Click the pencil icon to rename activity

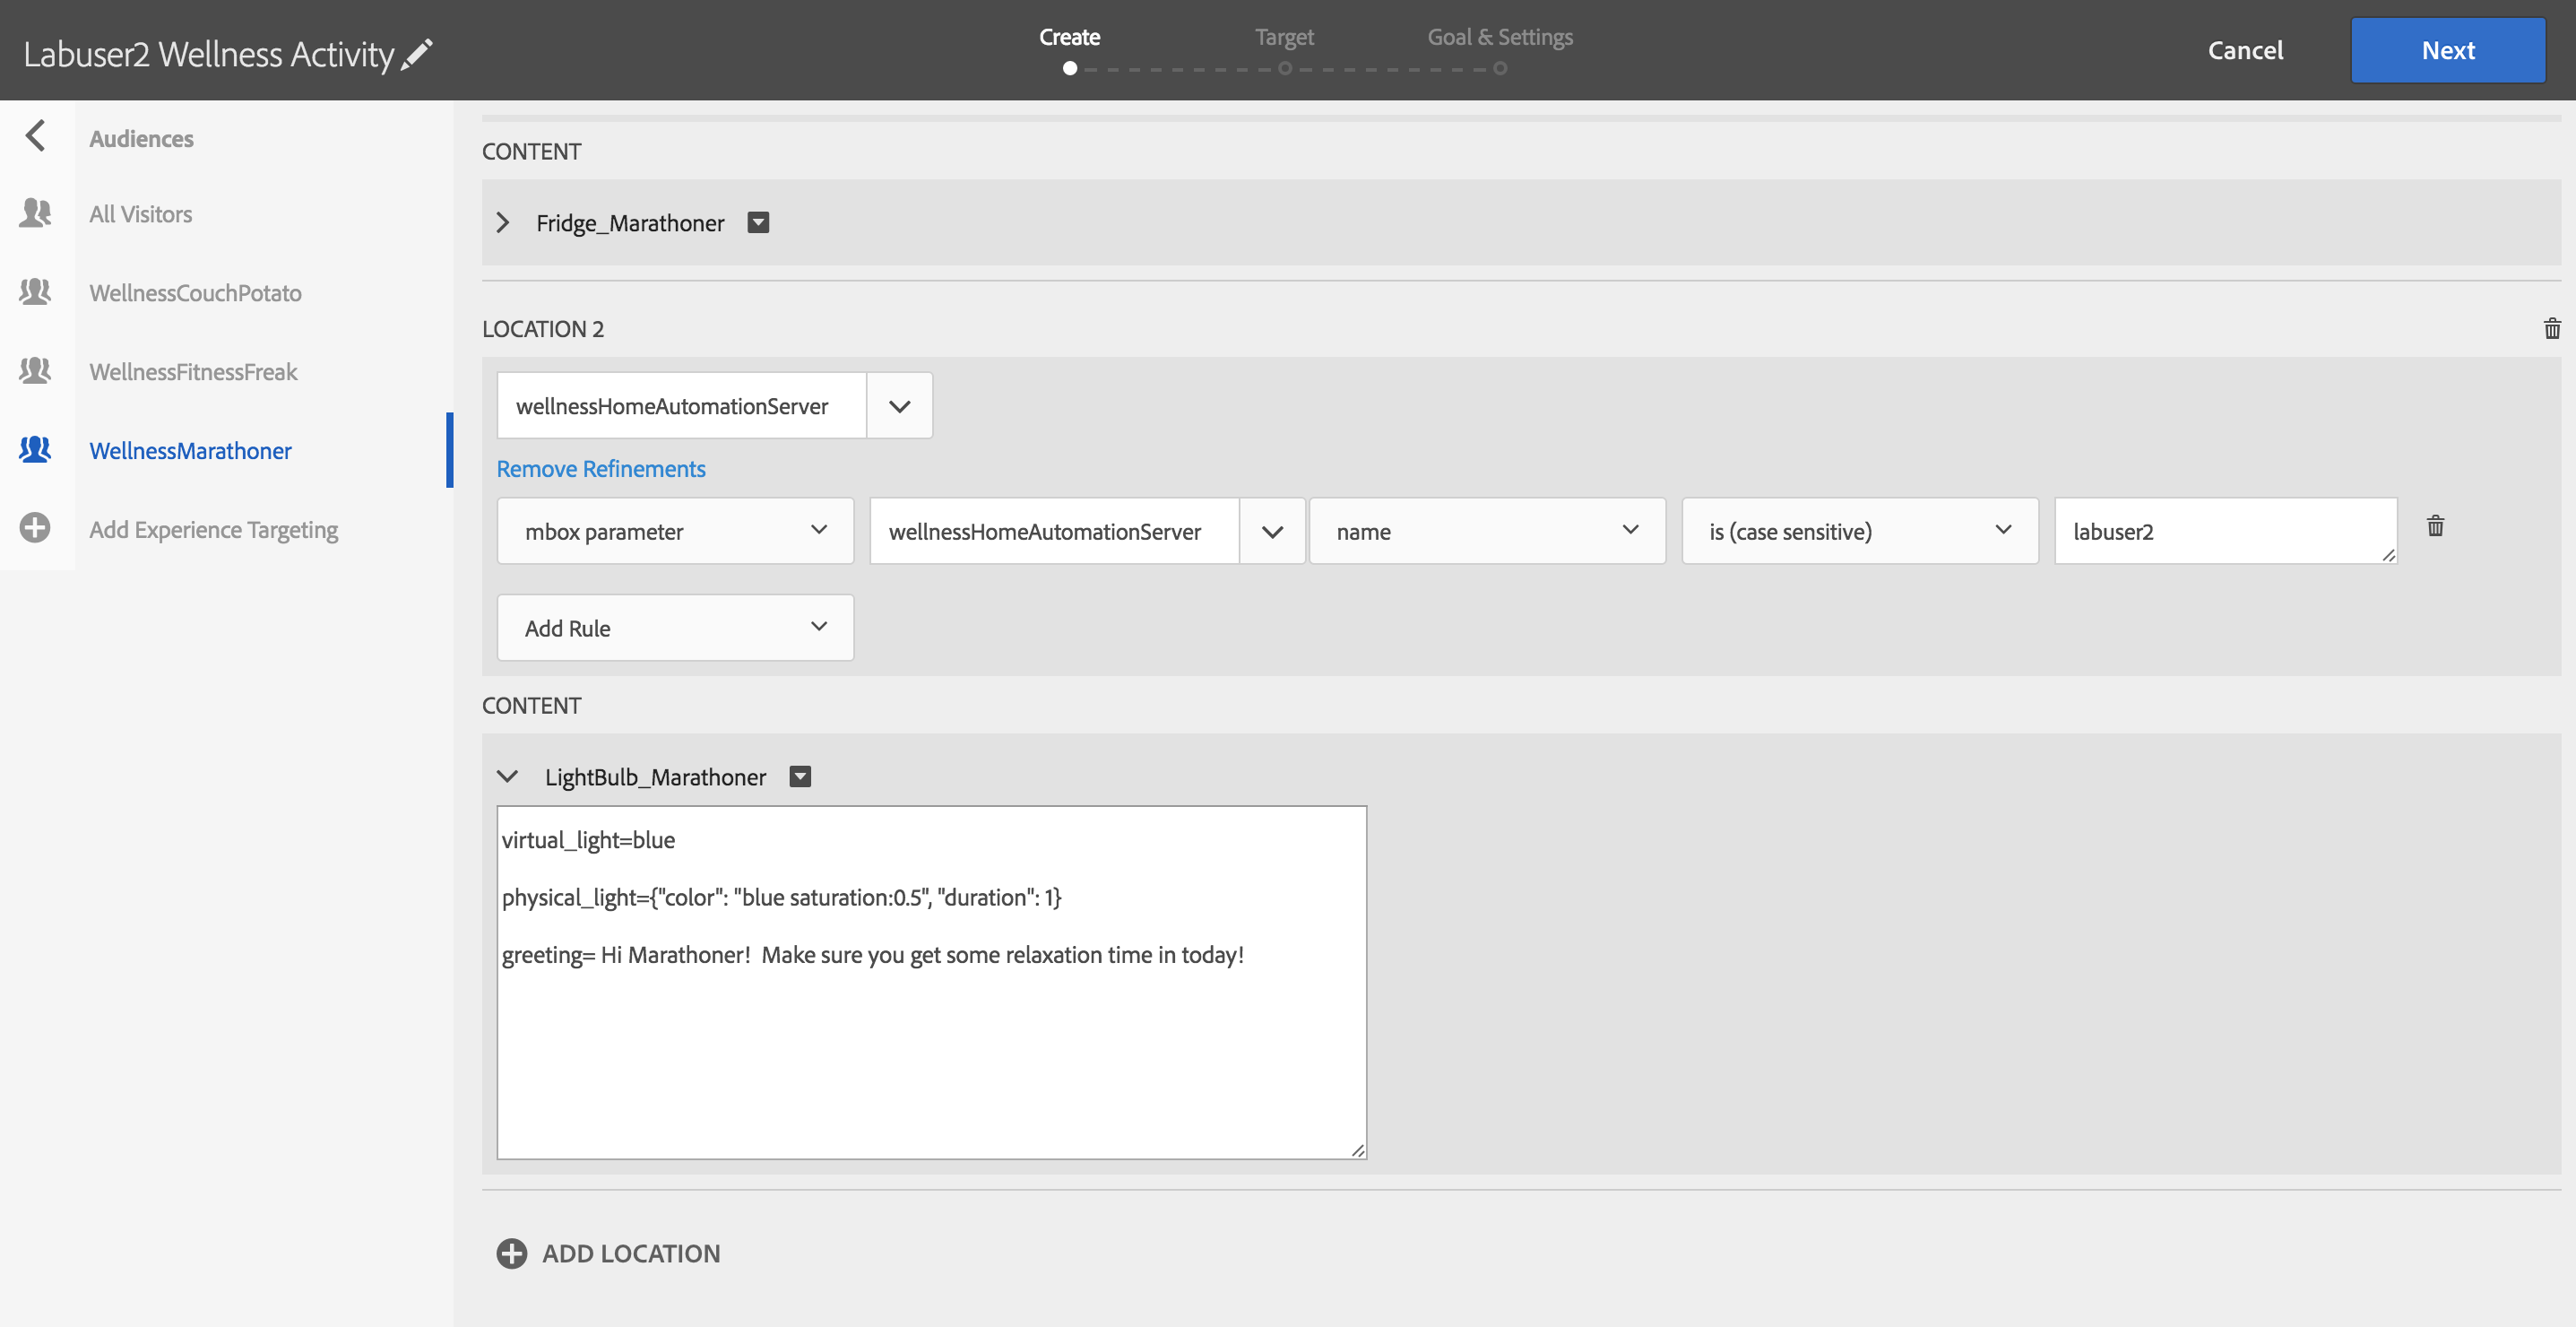417,54
